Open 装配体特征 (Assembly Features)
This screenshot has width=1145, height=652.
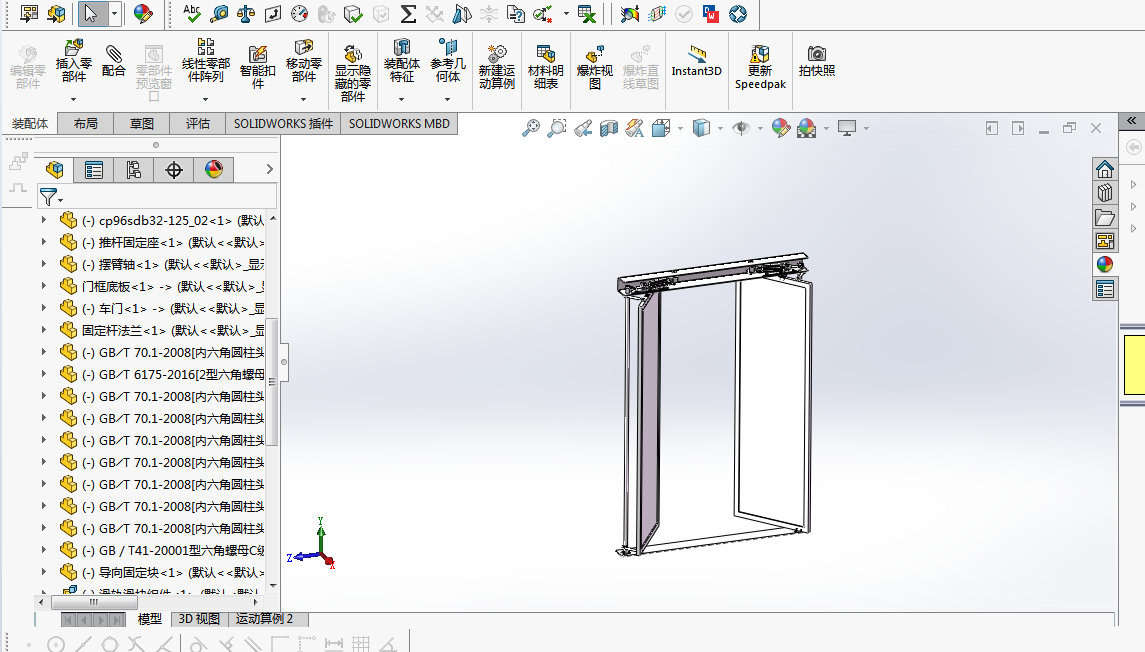[x=402, y=61]
